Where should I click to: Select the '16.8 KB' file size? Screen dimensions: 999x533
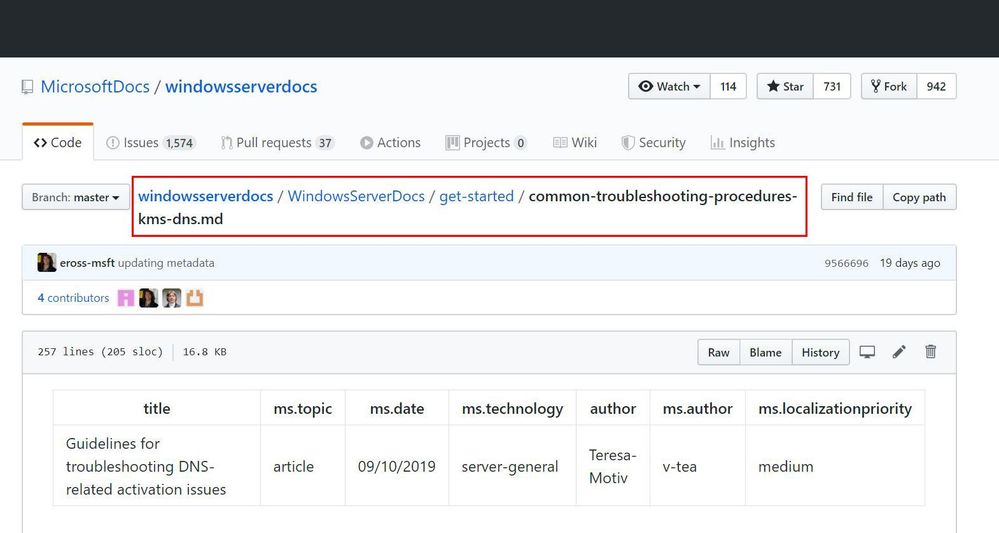click(205, 352)
